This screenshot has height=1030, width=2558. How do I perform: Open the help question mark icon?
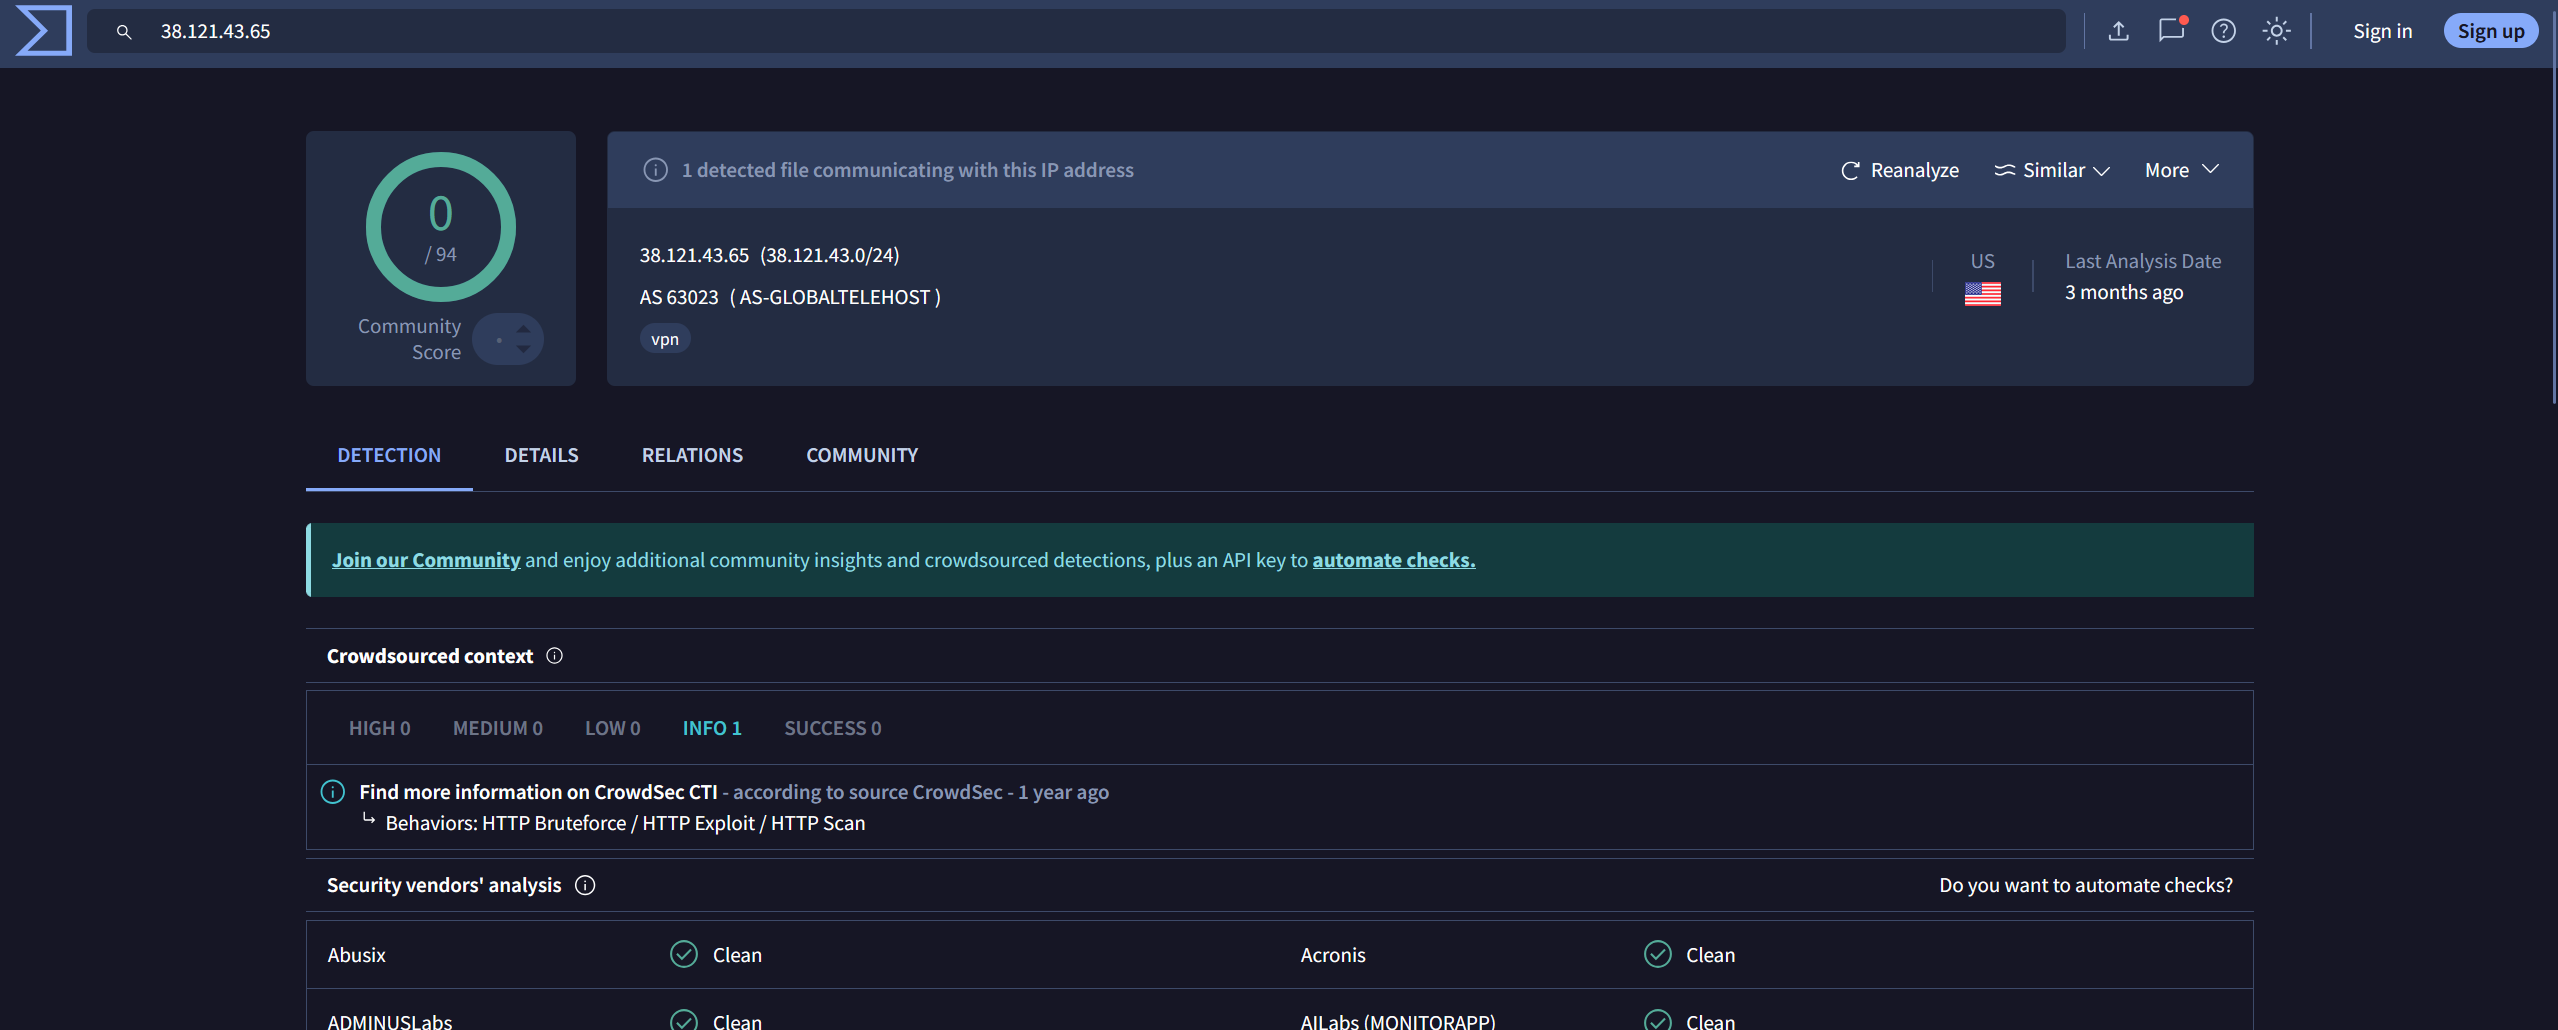2223,31
